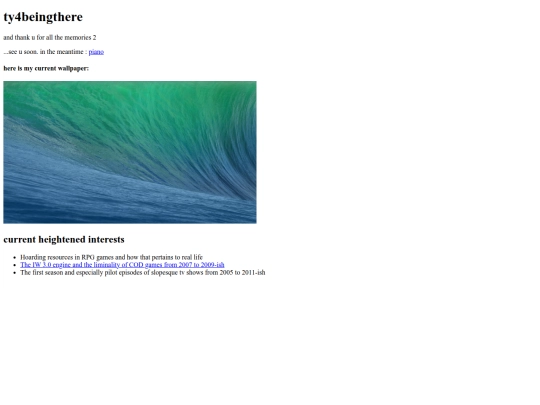Click the 'here is my current wallpaper:' label
Viewport: 540px width, 405px height.
click(x=46, y=69)
